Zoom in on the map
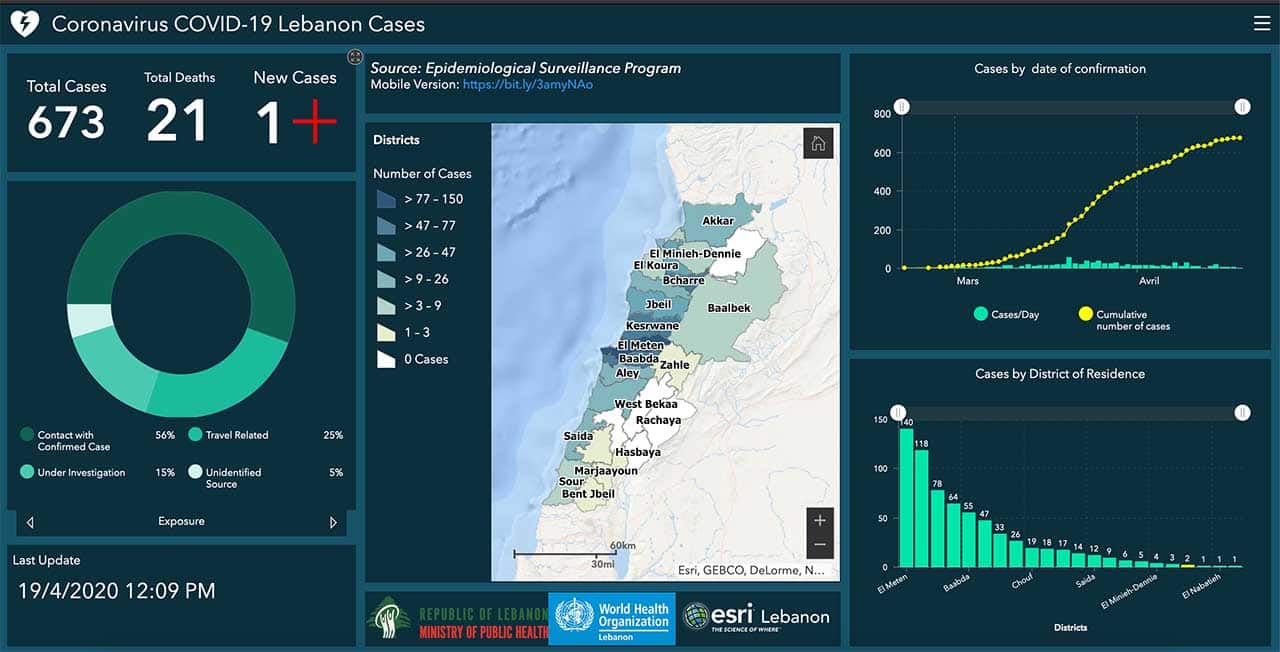Viewport: 1280px width, 652px height. point(820,521)
